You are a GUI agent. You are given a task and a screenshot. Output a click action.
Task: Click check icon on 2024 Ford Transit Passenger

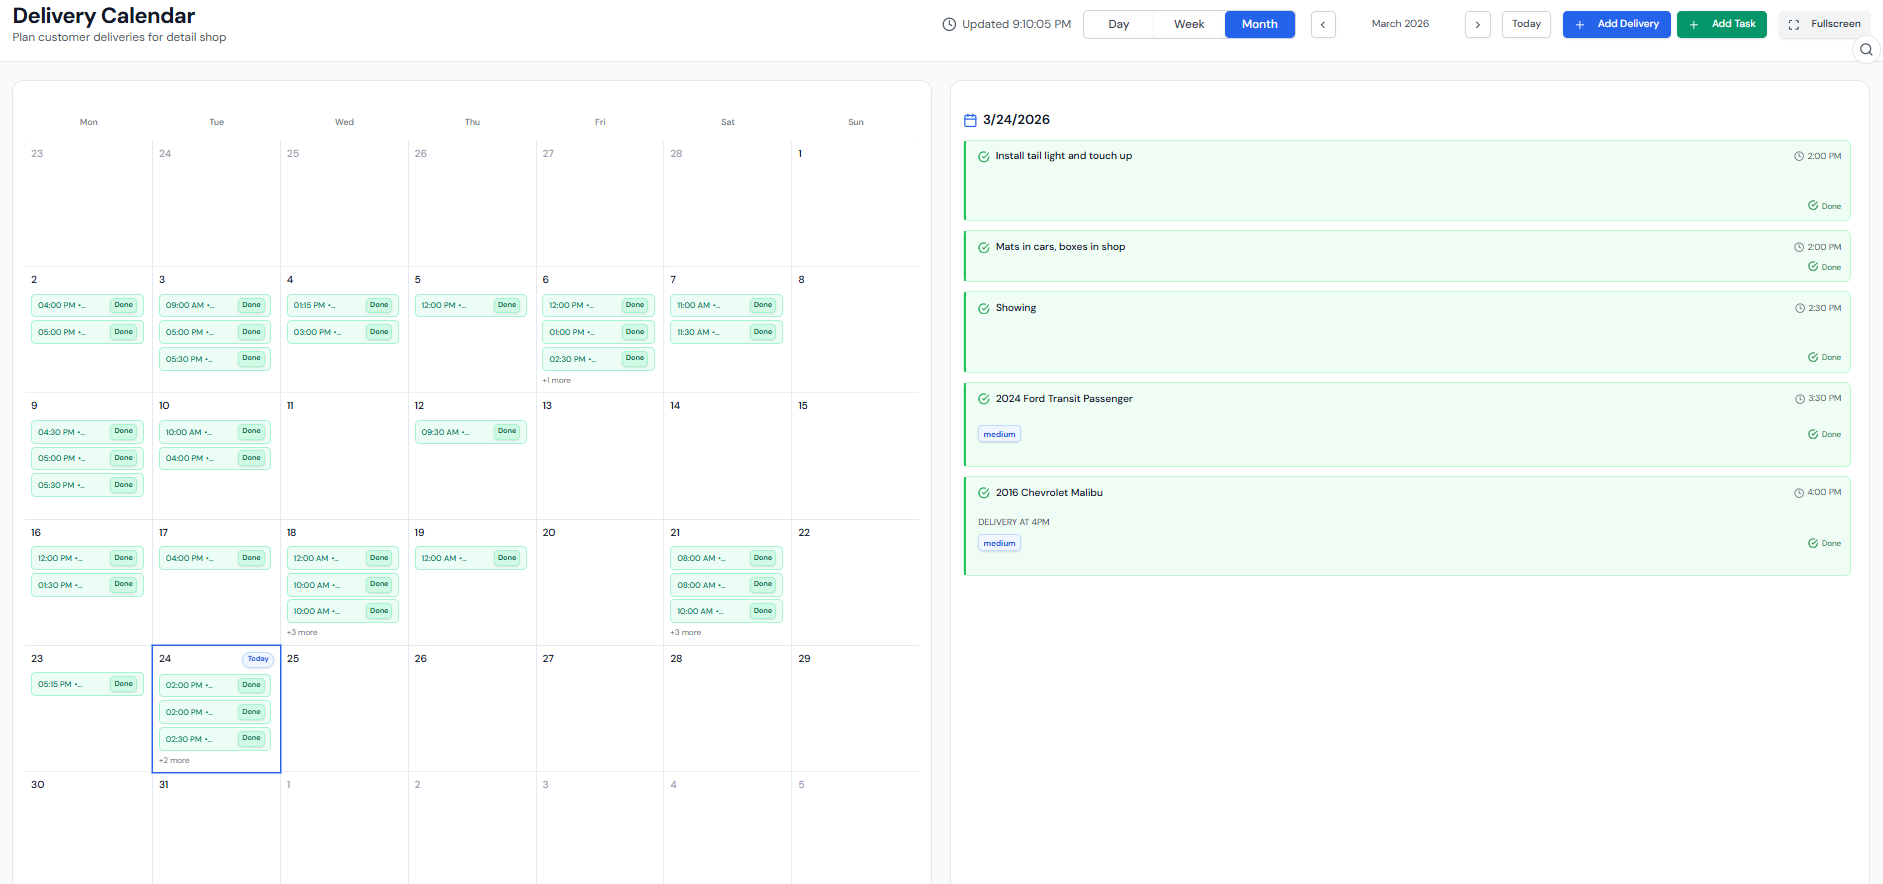[x=984, y=399]
